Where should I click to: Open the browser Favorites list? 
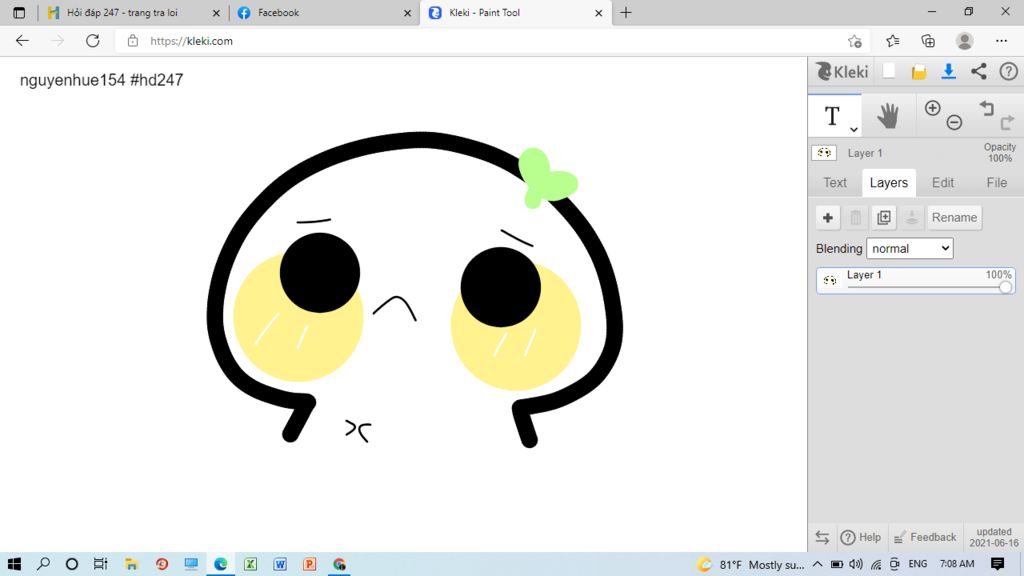tap(893, 40)
